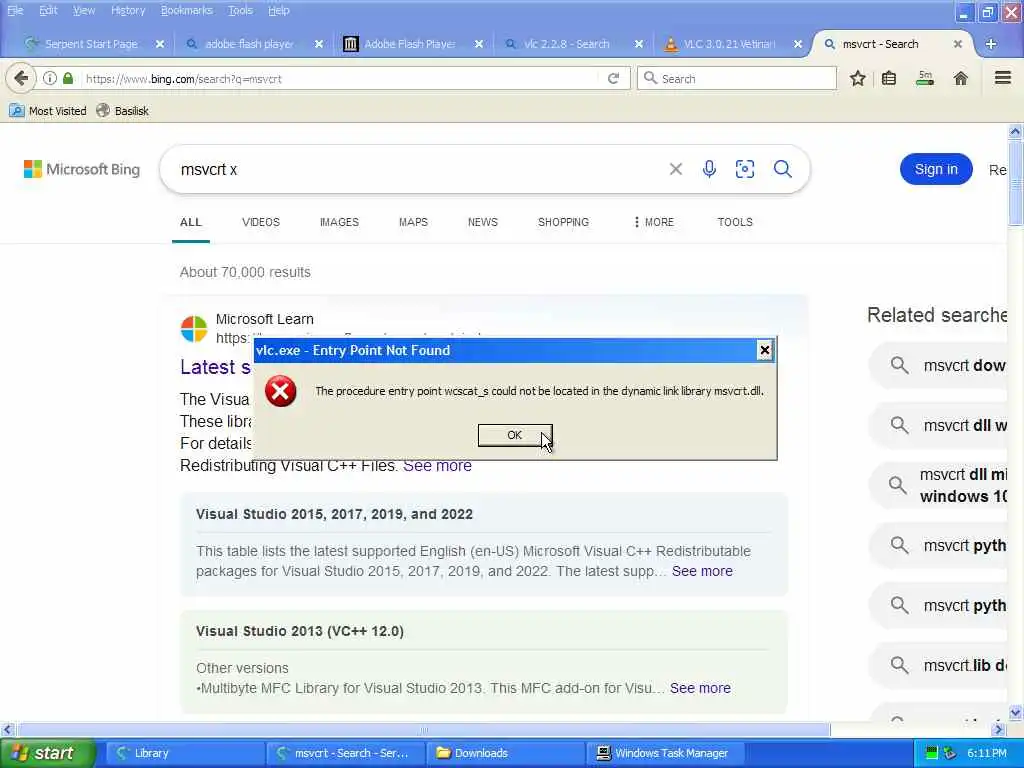The height and width of the screenshot is (768, 1024).
Task: Select the IMAGES search tab
Action: 339,222
